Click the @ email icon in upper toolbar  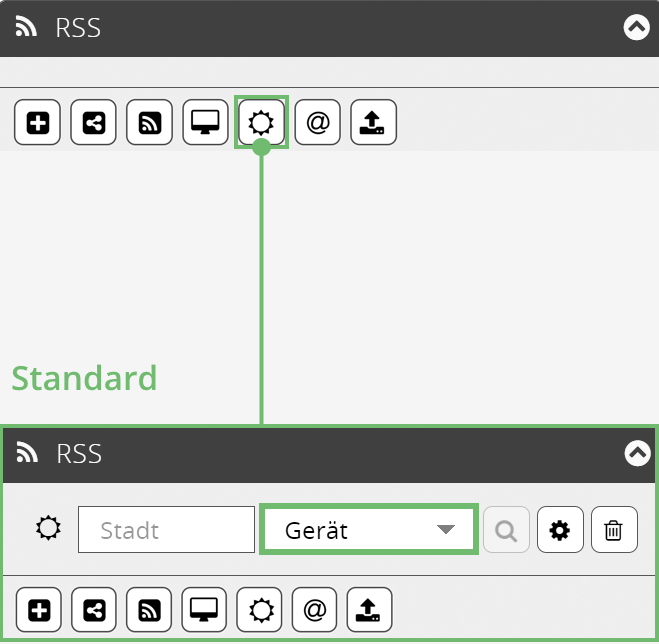coord(318,123)
